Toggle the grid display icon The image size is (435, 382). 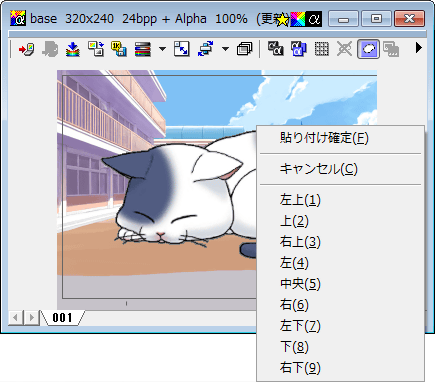coord(322,49)
